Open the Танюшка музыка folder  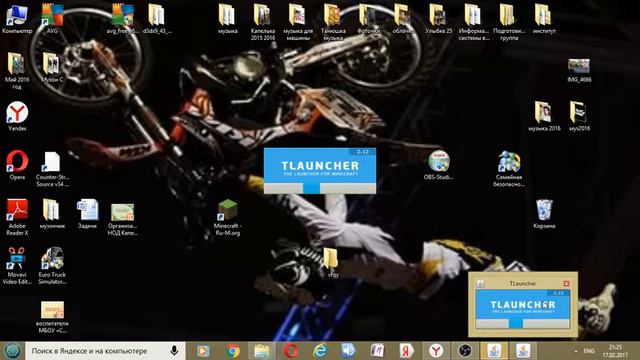333,22
